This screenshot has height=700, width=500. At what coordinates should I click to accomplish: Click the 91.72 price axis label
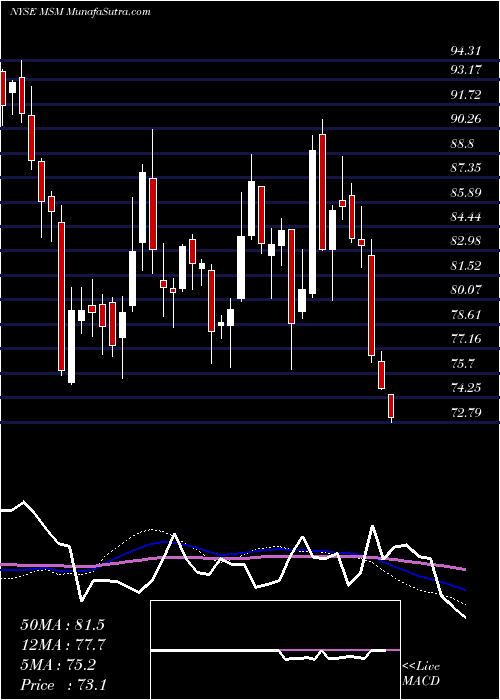(x=466, y=95)
